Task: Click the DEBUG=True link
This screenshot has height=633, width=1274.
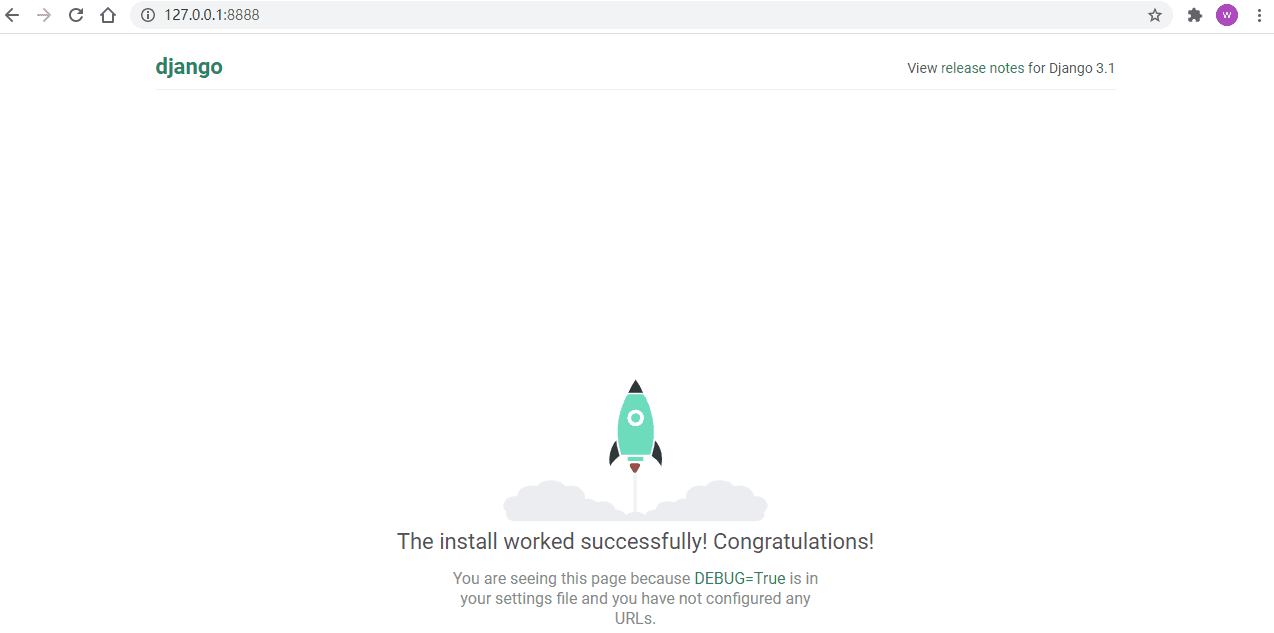Action: (740, 578)
